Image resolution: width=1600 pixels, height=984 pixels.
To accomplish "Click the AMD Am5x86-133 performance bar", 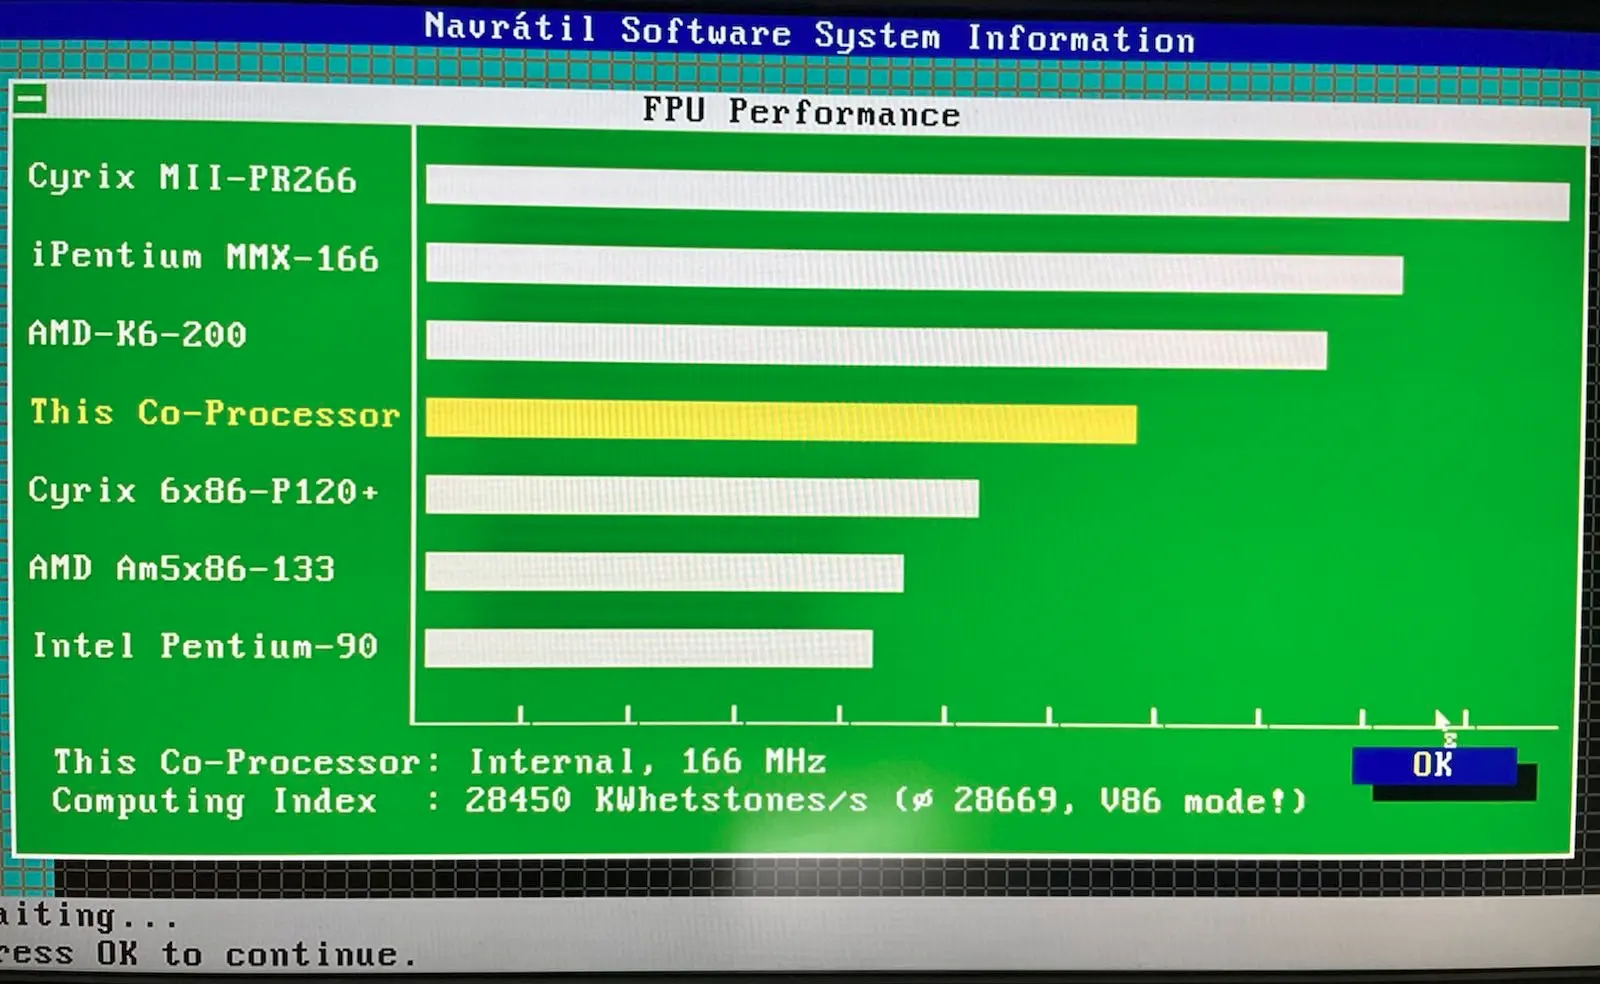I will coord(664,572).
